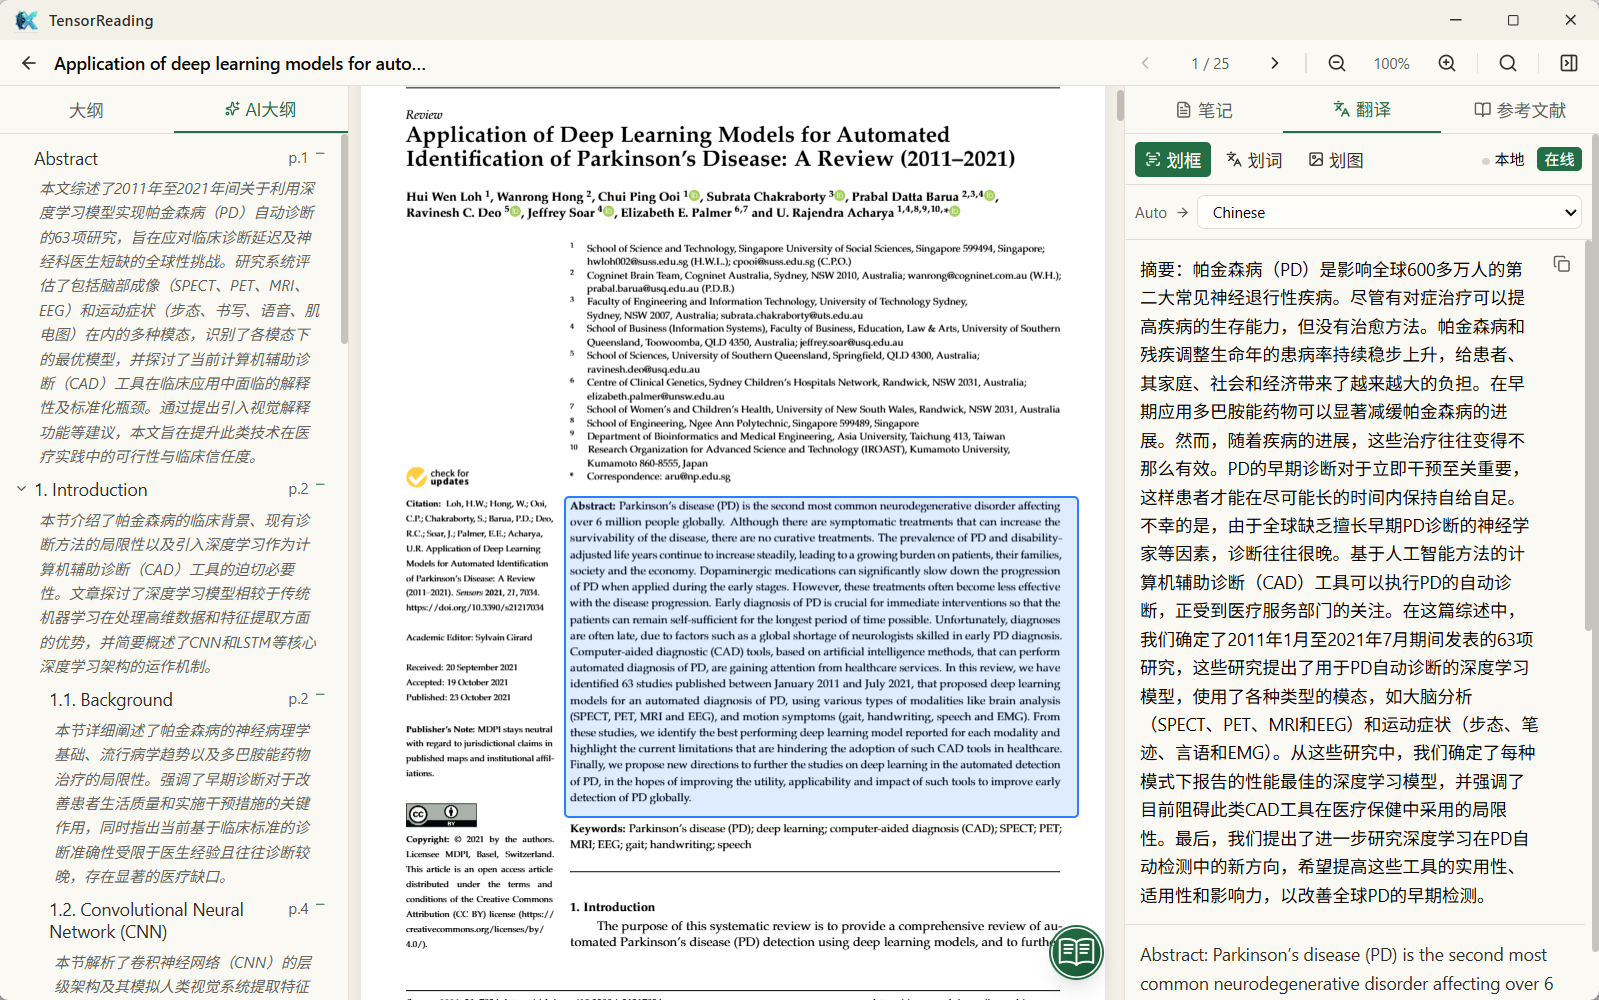The height and width of the screenshot is (1000, 1599).
Task: Click the 1. Introduction heading in the PDF
Action: coord(612,907)
